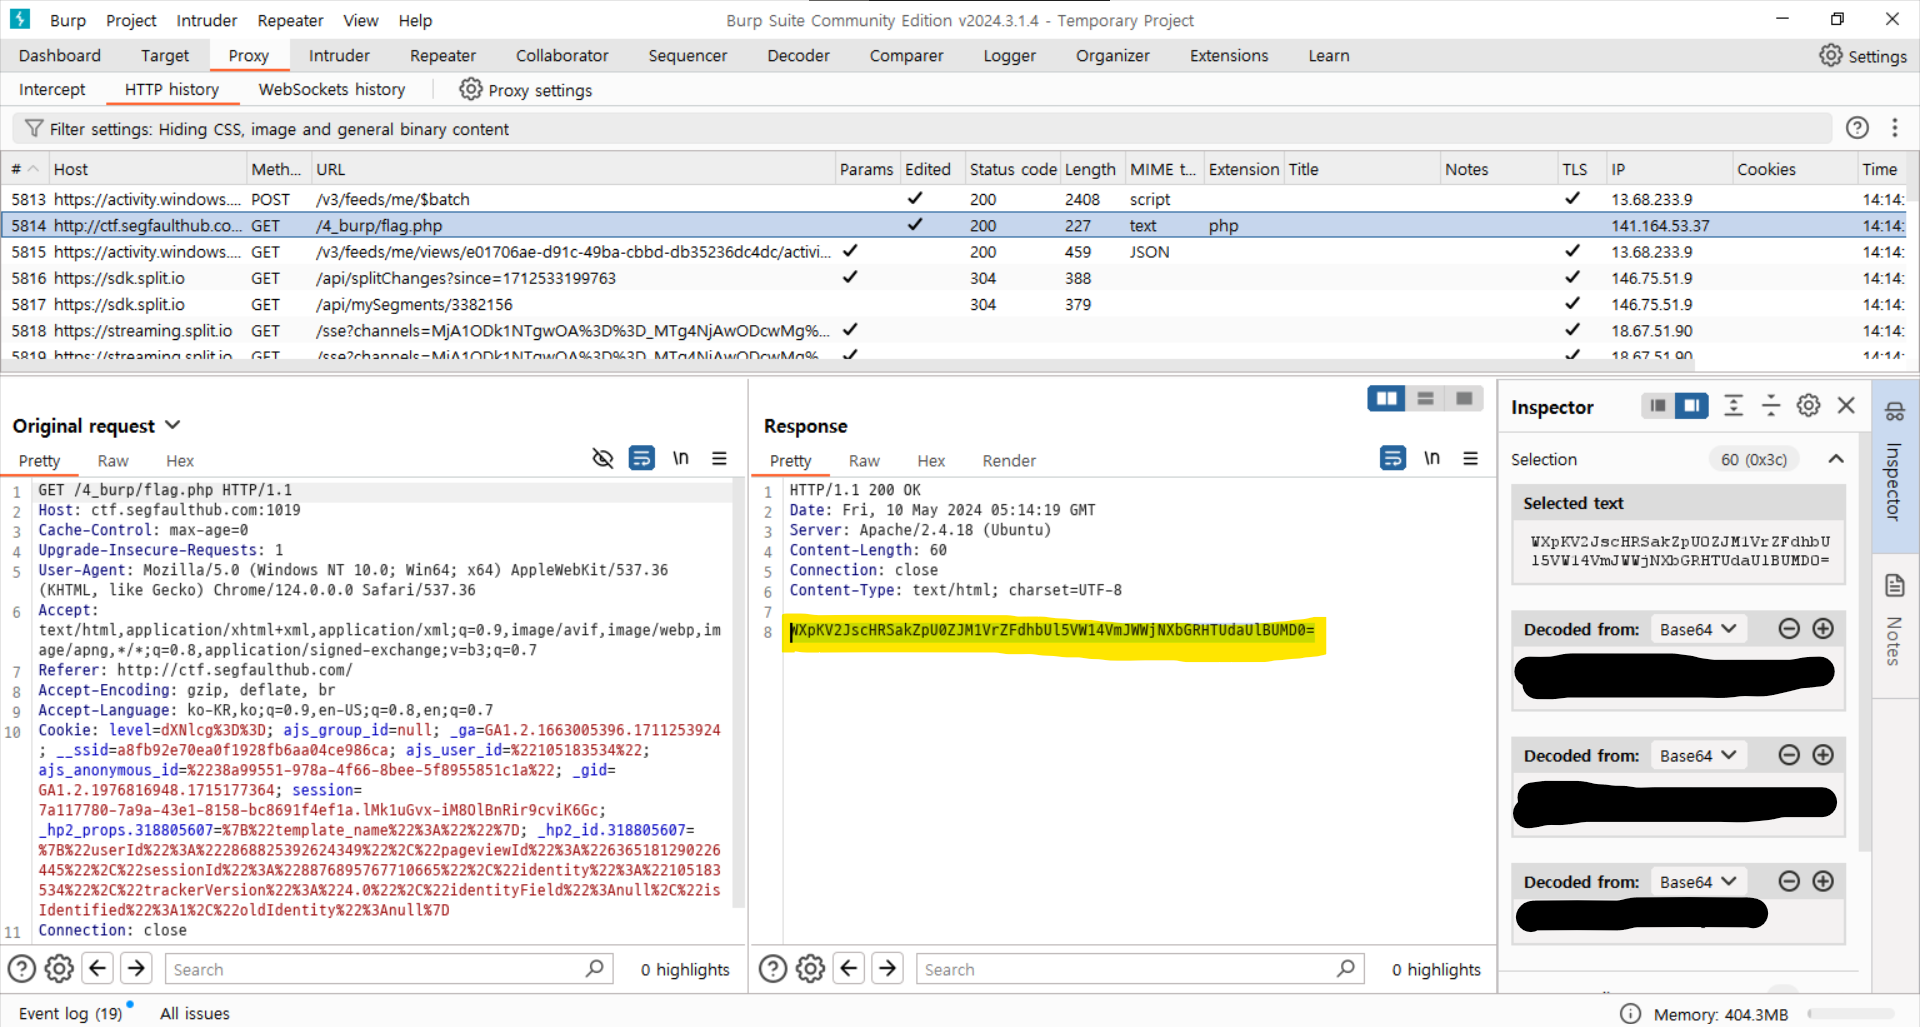1920x1027 pixels.
Task: Open the Decoder tab
Action: [798, 56]
